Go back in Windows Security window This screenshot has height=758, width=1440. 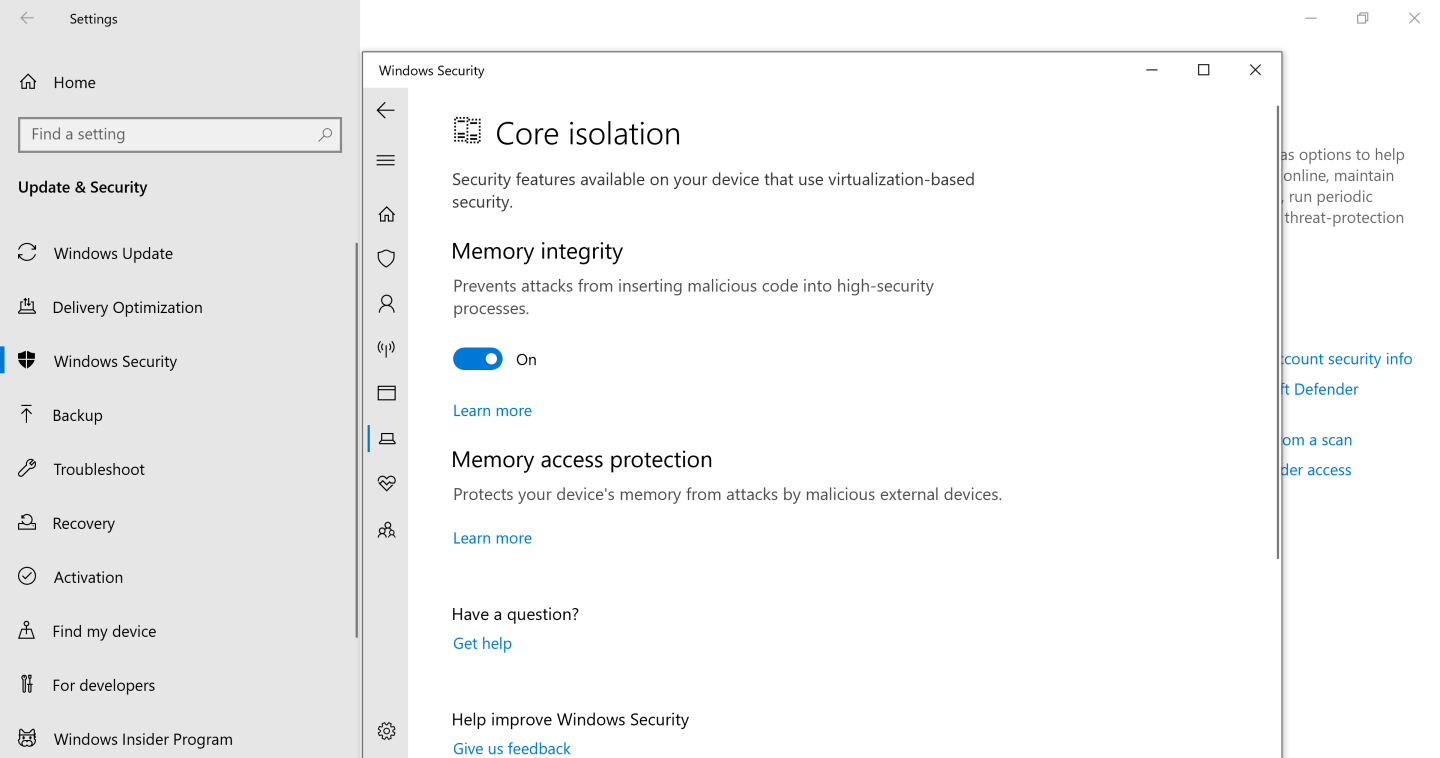pos(386,111)
